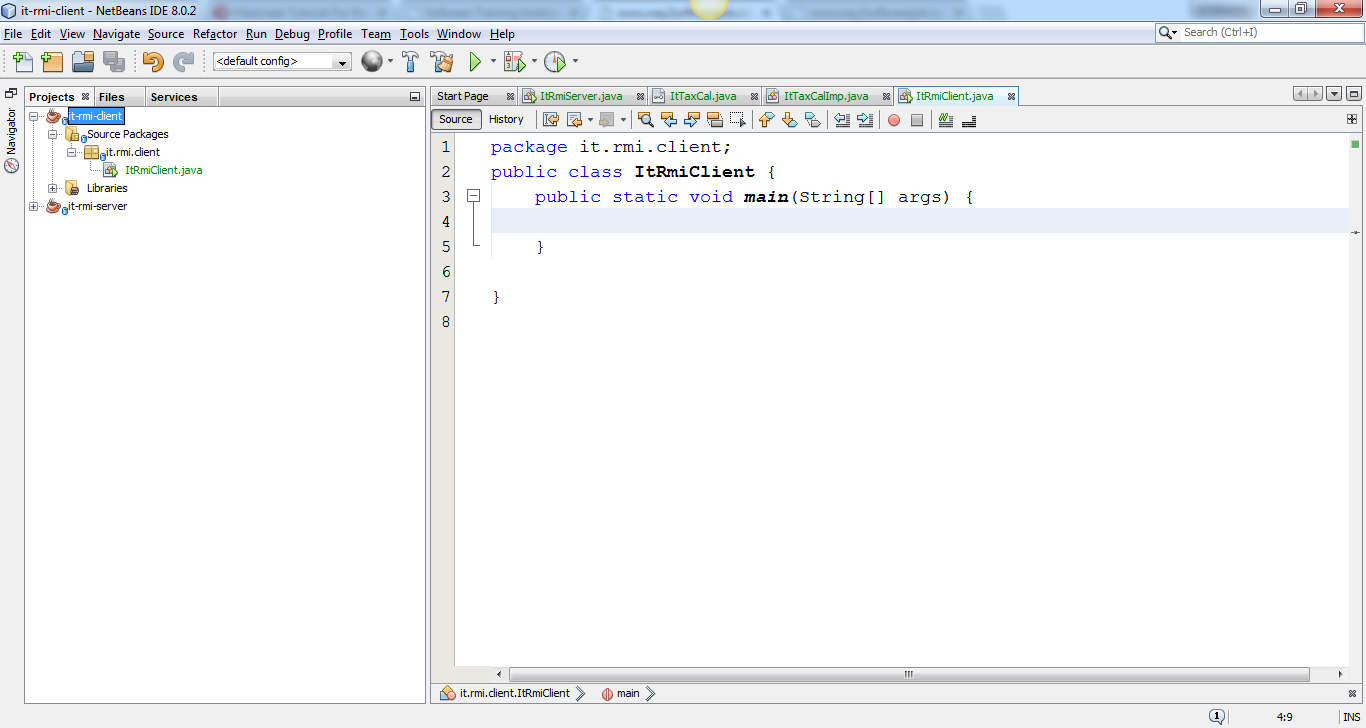This screenshot has width=1366, height=728.
Task: Click the Debug Project icon
Action: [514, 62]
